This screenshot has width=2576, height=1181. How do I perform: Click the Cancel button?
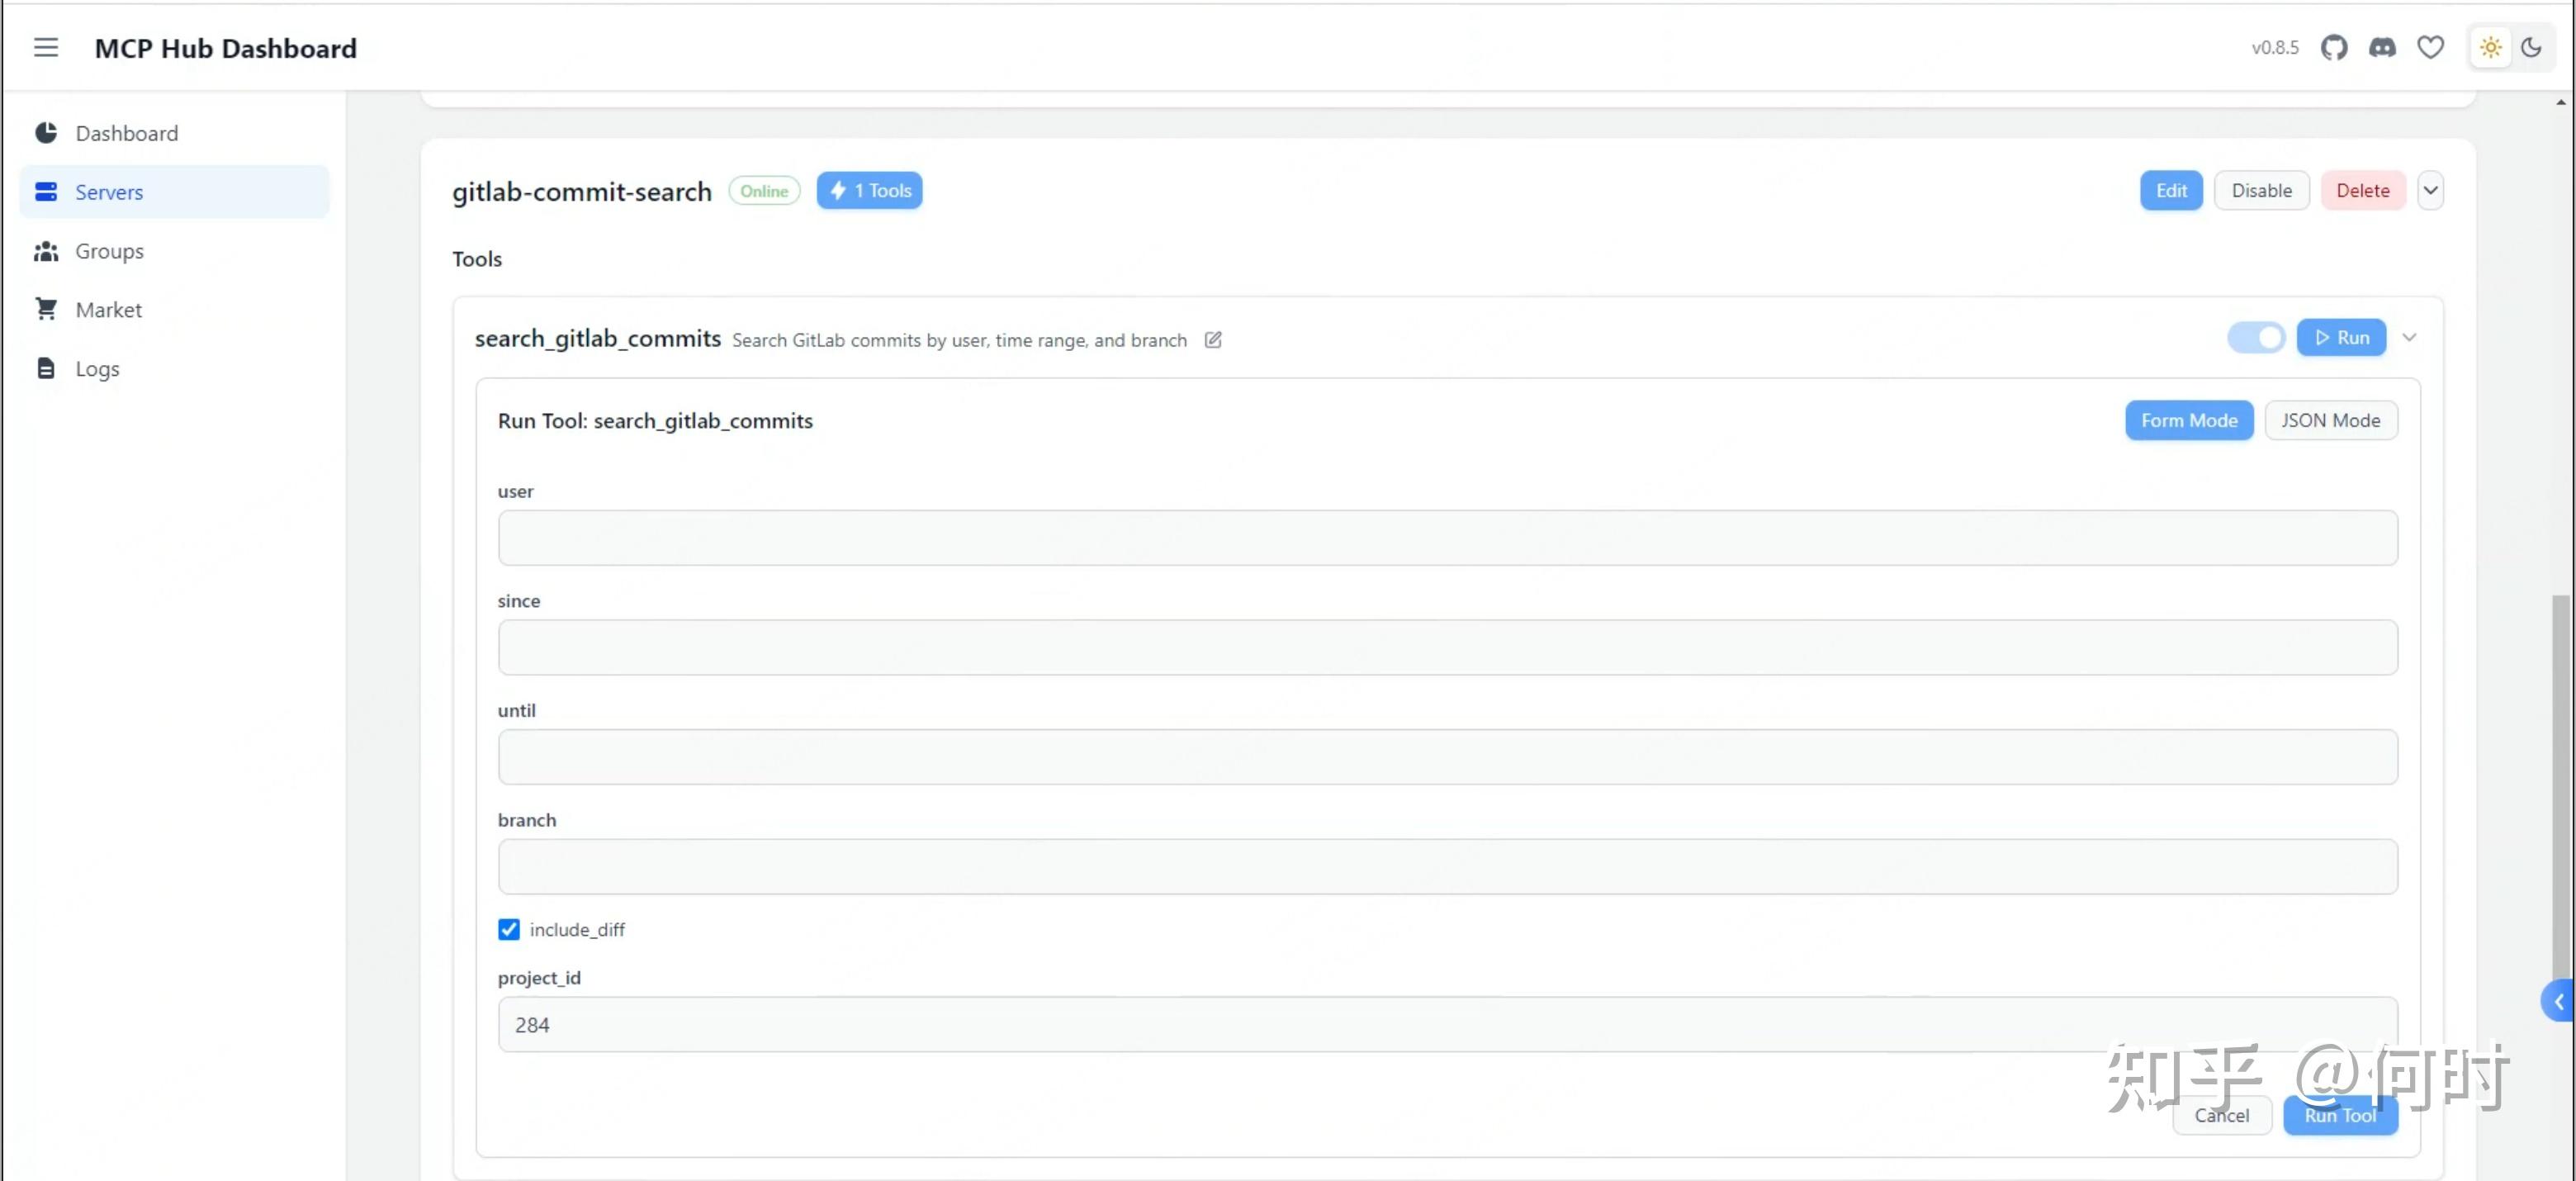point(2222,1114)
